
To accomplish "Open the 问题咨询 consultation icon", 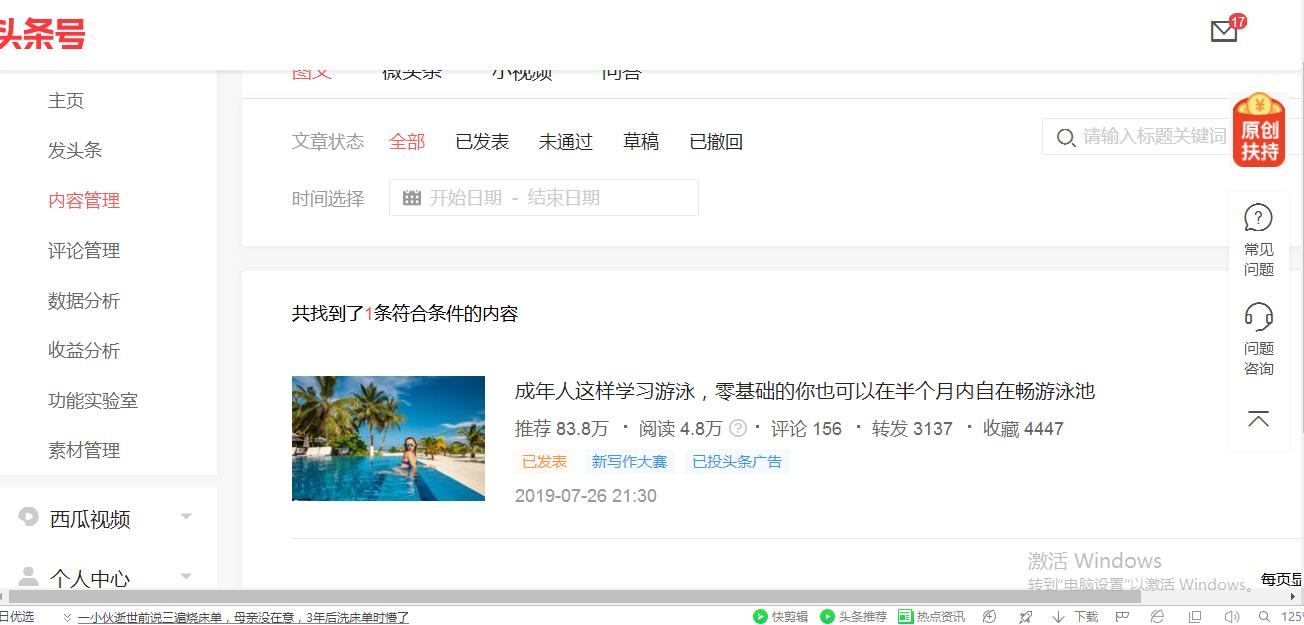I will point(1258,319).
